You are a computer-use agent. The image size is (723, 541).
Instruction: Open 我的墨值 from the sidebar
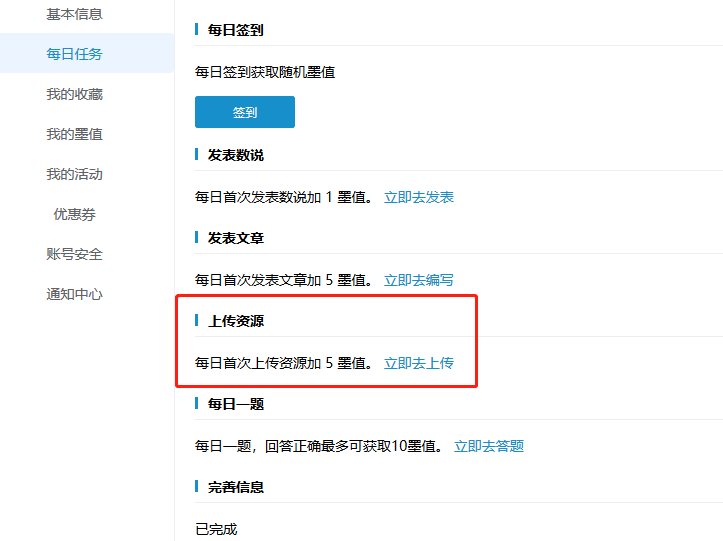(74, 134)
